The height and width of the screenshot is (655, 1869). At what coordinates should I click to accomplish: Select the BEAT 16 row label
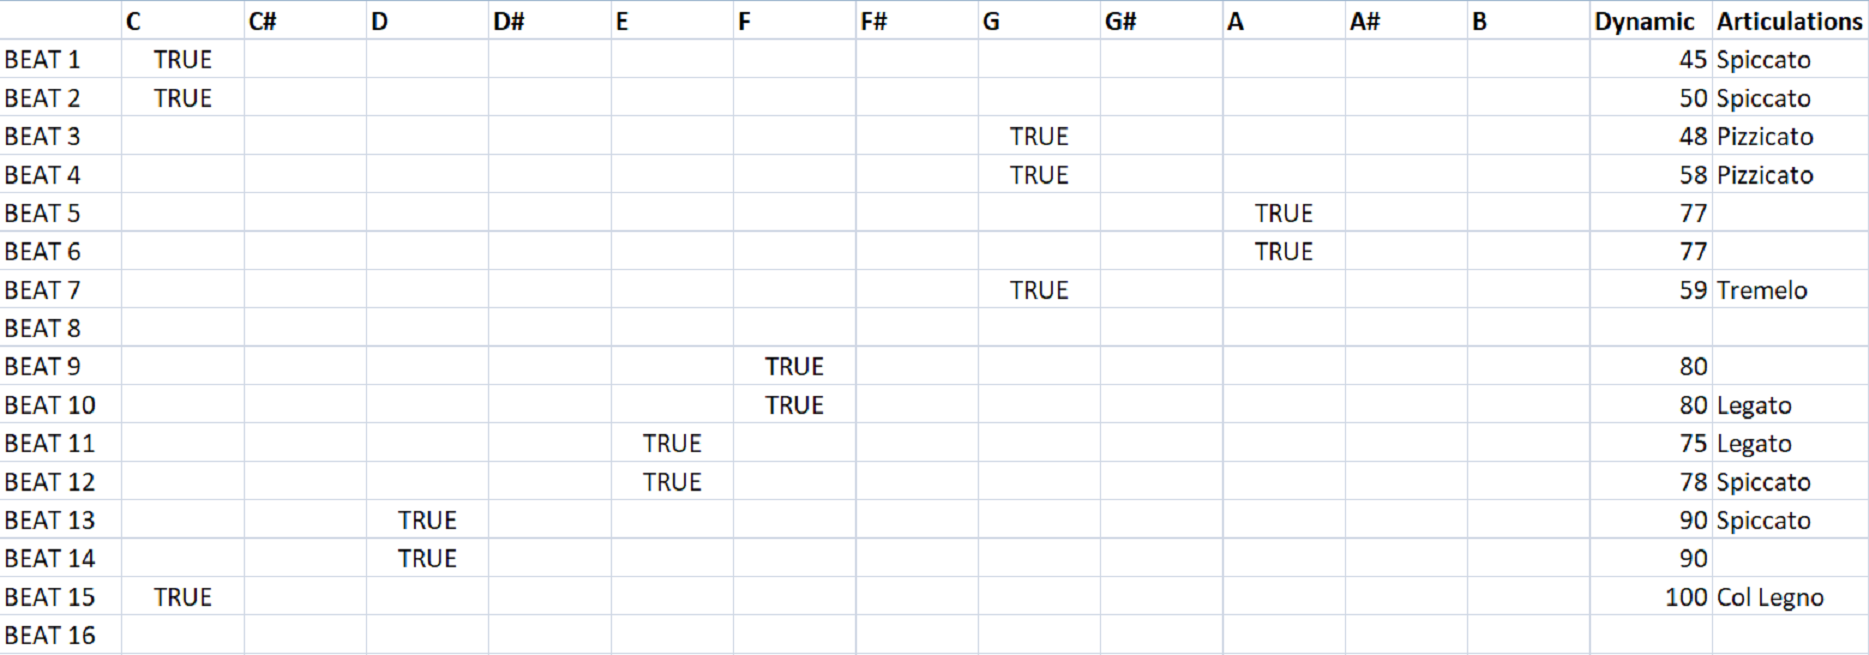pyautogui.click(x=50, y=635)
